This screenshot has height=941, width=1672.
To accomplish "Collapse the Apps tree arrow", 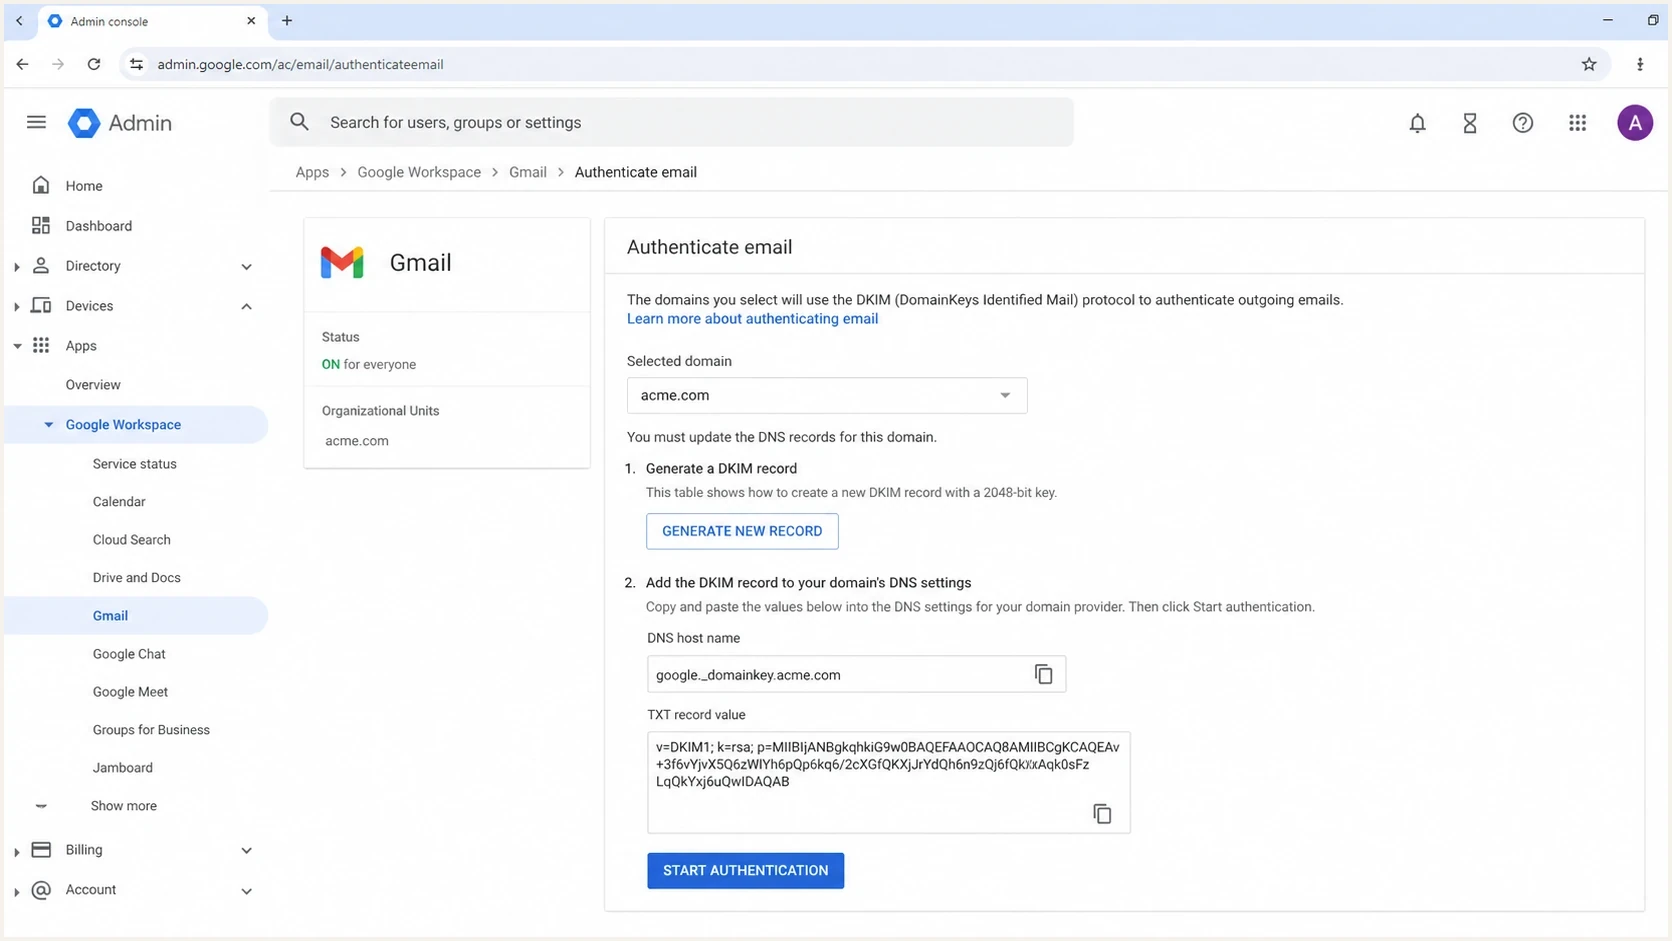I will [x=17, y=346].
